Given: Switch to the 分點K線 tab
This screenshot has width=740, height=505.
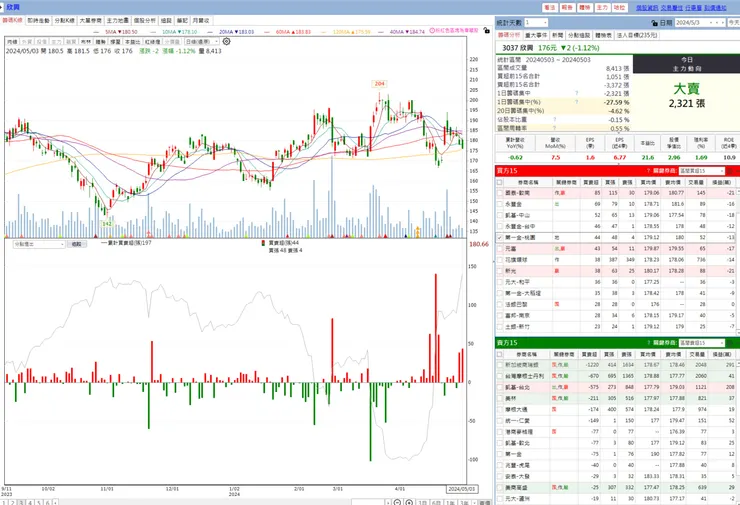Looking at the screenshot, I should pyautogui.click(x=64, y=21).
